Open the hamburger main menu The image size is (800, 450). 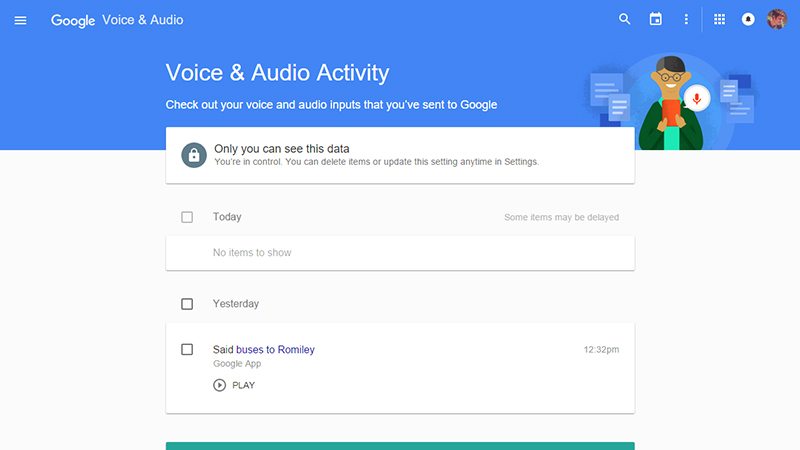pyautogui.click(x=20, y=20)
